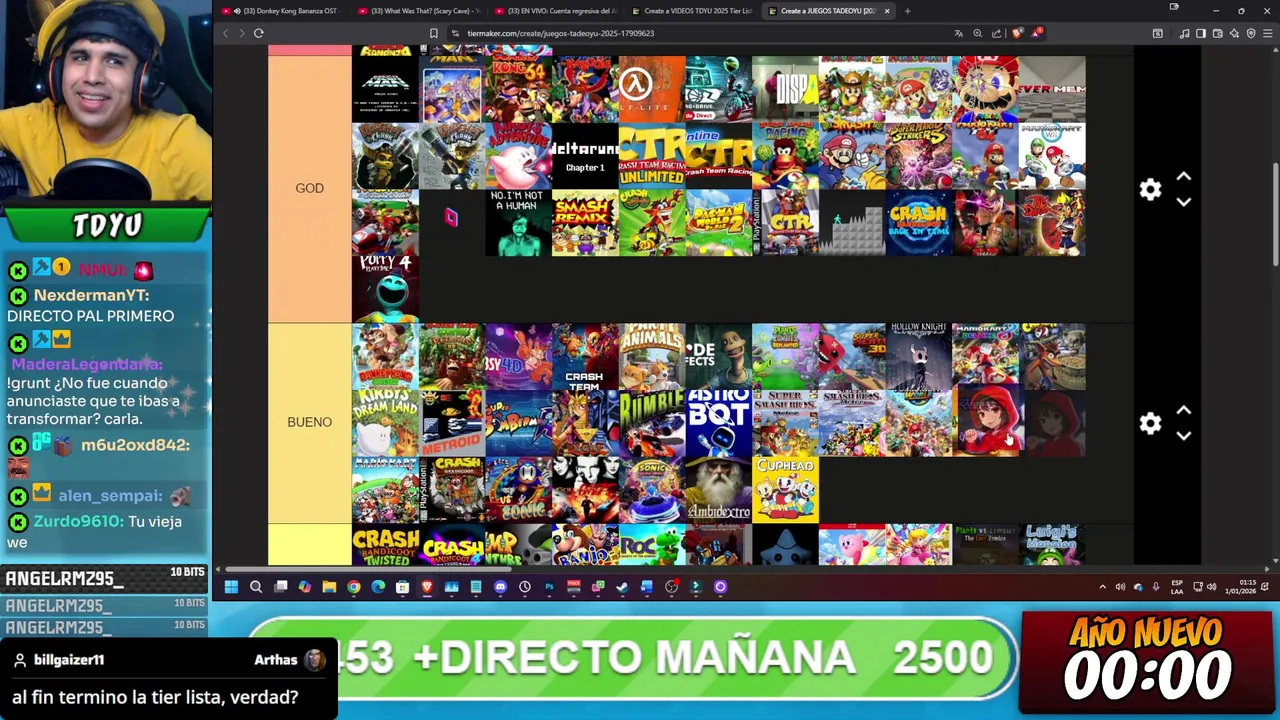This screenshot has width=1280, height=720.
Task: Click NexdermanYT username in chat
Action: point(91,295)
